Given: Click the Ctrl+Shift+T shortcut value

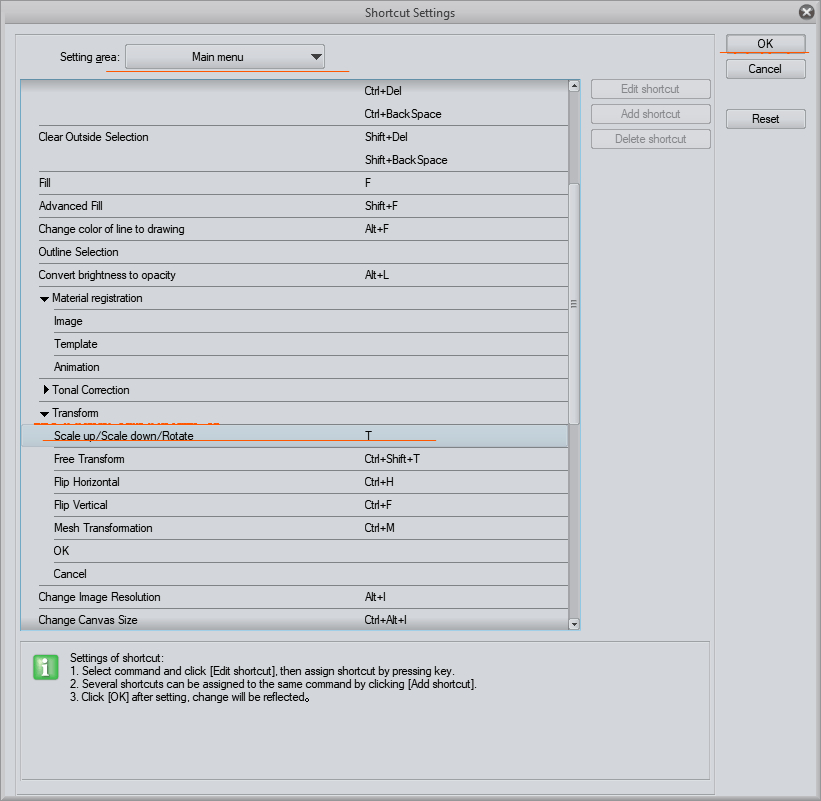Looking at the screenshot, I should click(392, 459).
